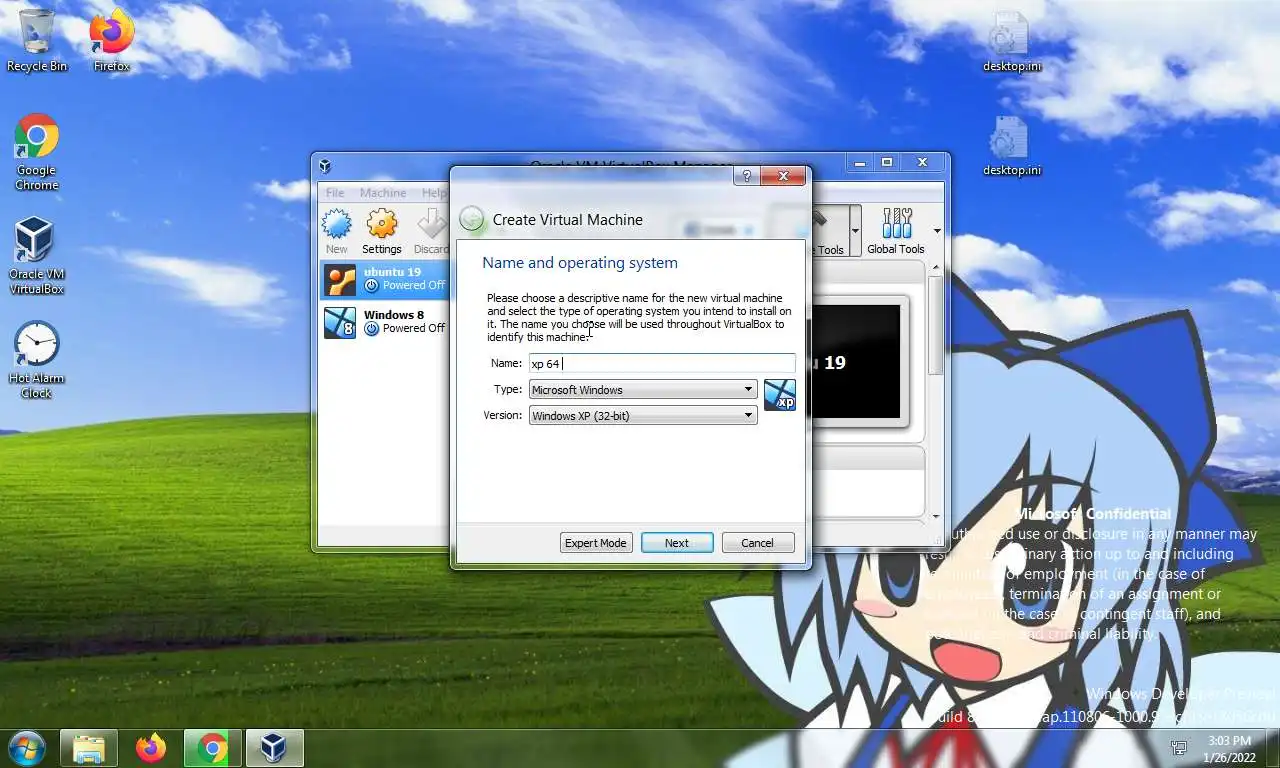Open the Machine menu in VirtualBox Manager
Image resolution: width=1280 pixels, height=768 pixels.
[x=383, y=193]
